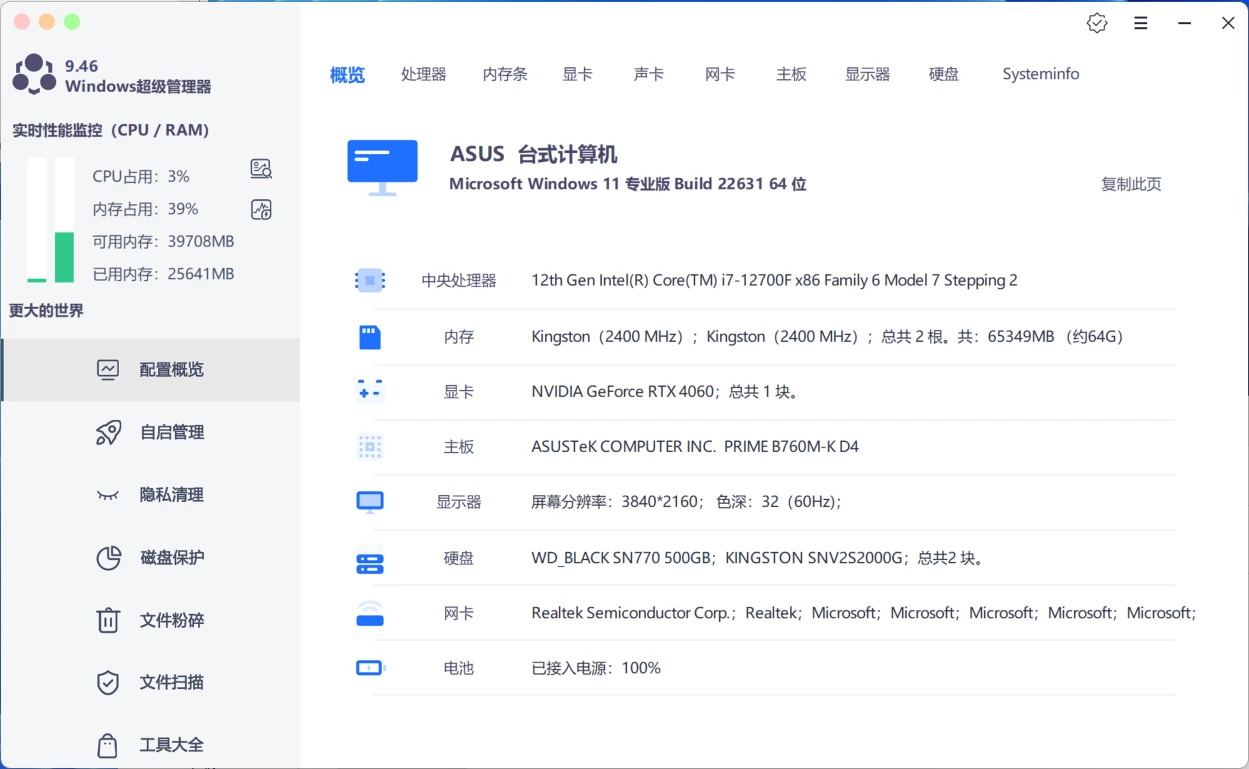Open 文件粉碎 in the sidebar
Screen dimensions: 1249x769
[x=151, y=620]
